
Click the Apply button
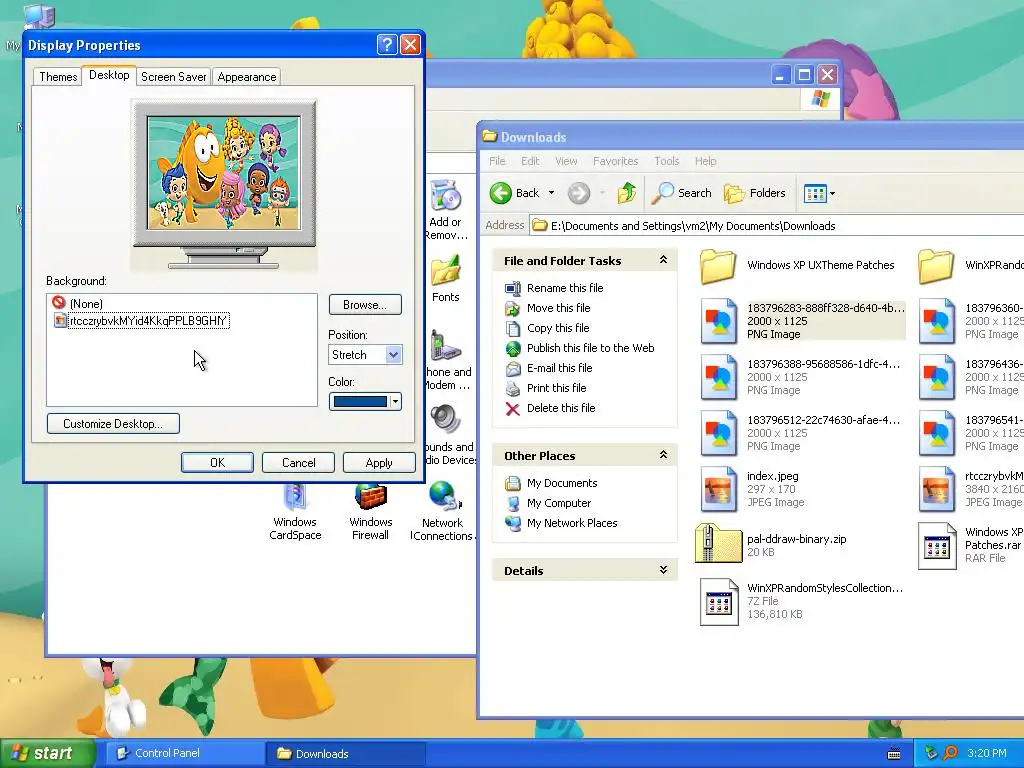tap(379, 462)
